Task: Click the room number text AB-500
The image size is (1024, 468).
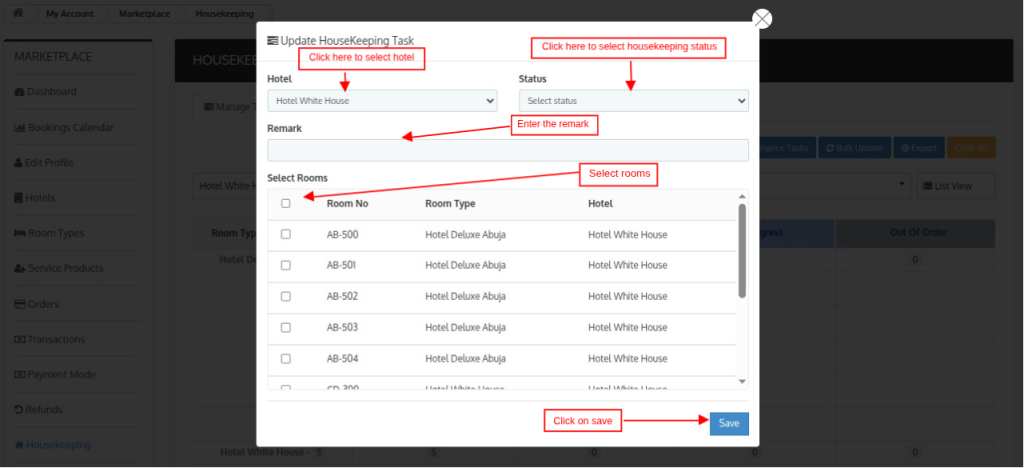Action: 342,234
